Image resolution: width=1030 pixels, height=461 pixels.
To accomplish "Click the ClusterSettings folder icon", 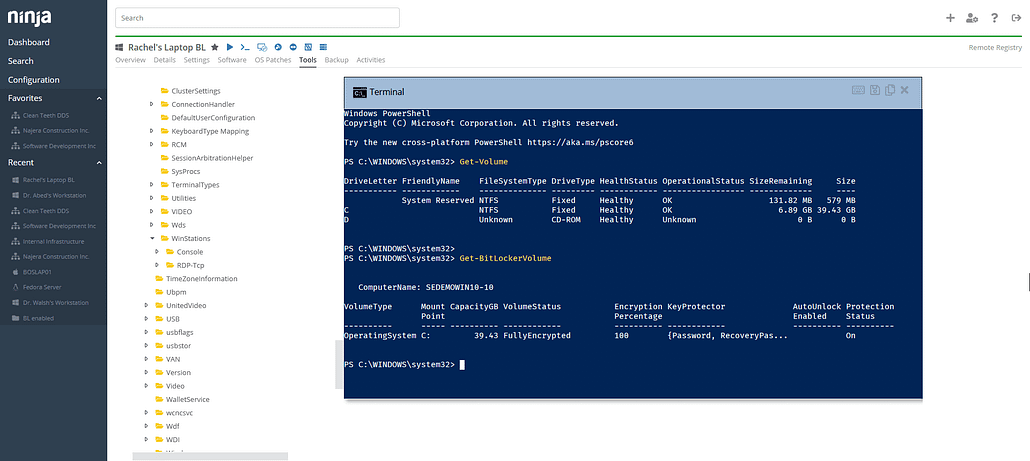I will tap(165, 91).
